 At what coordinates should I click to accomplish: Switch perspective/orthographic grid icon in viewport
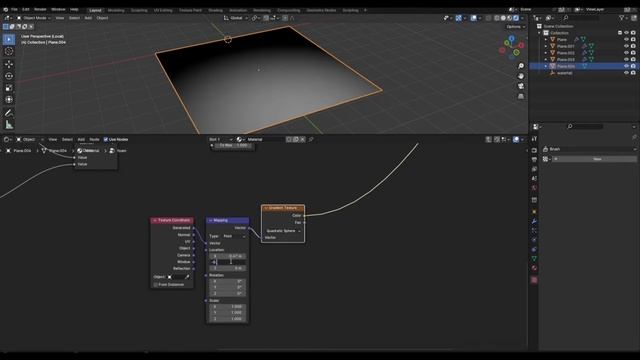coord(521,96)
